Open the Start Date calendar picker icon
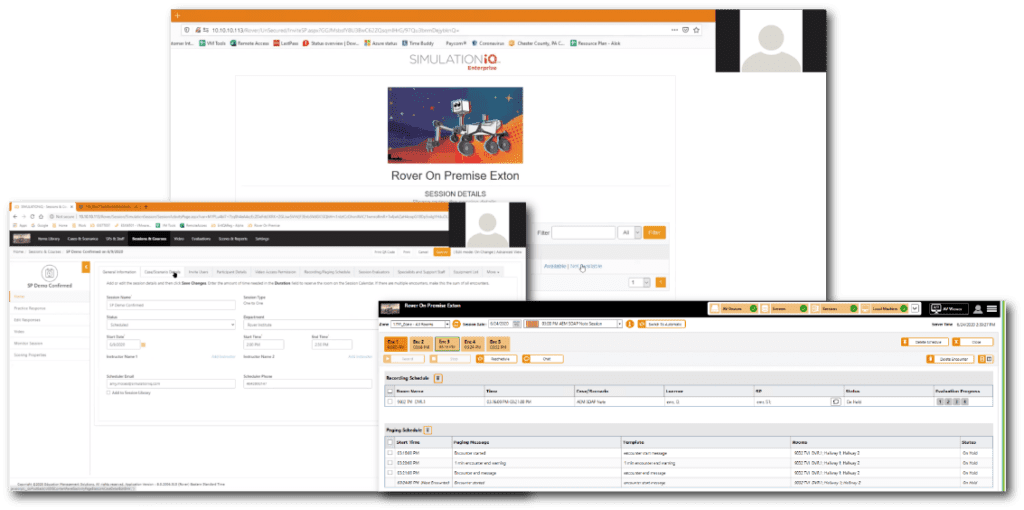This screenshot has height=510, width=1024. click(x=142, y=344)
